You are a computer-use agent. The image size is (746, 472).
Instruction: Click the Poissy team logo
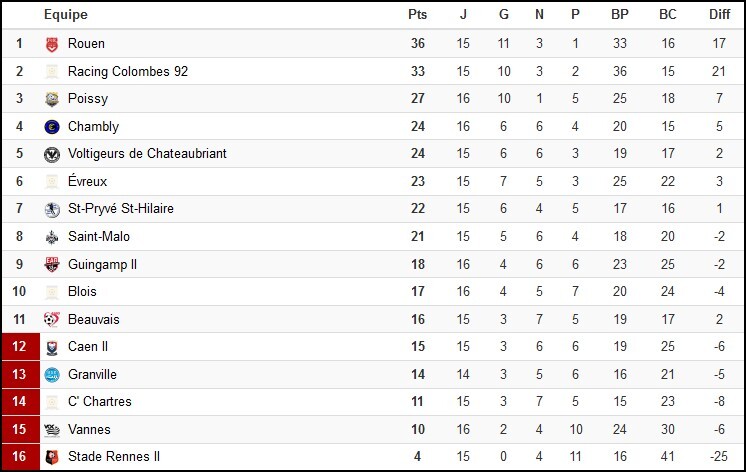click(52, 99)
